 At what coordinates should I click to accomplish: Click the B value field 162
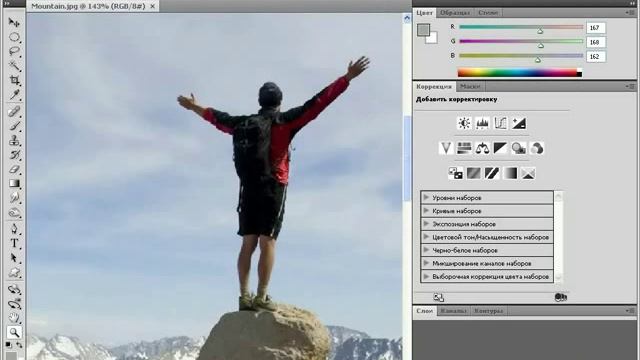click(x=596, y=56)
